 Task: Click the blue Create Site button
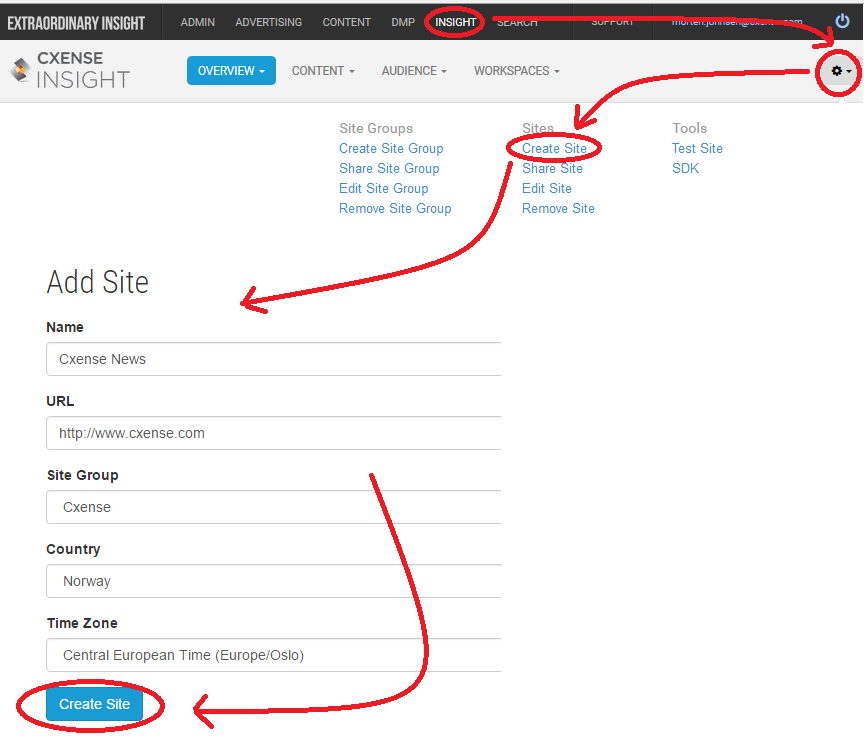(x=94, y=704)
